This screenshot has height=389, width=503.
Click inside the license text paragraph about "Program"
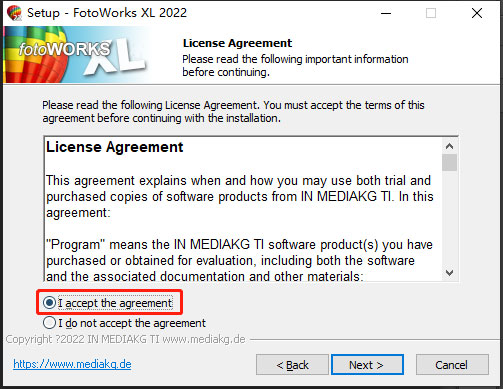tap(239, 261)
